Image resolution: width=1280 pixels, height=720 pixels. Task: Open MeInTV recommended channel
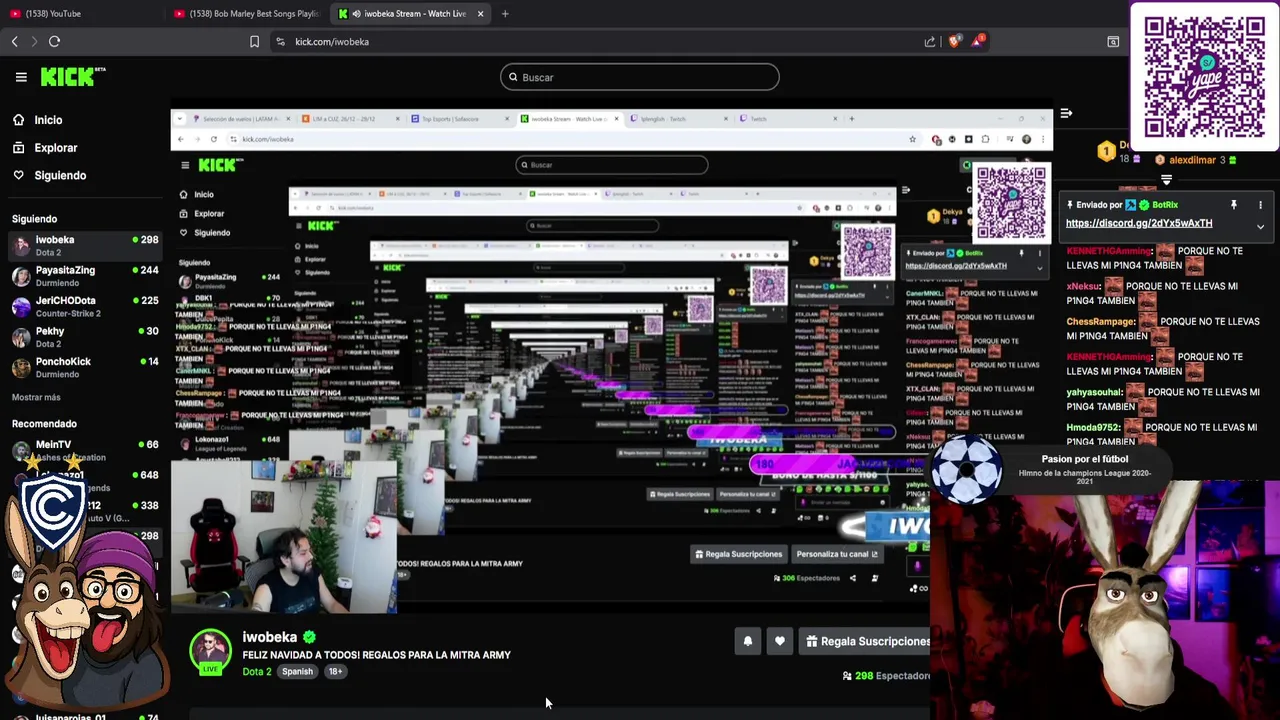85,450
